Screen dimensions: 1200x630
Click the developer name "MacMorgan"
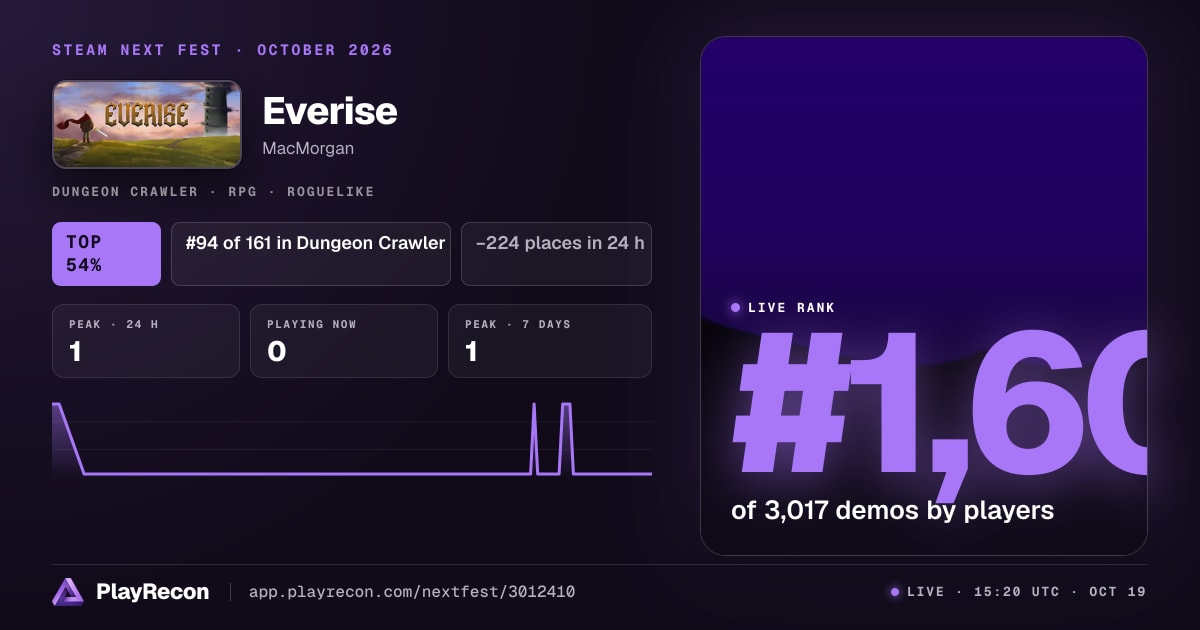click(x=308, y=148)
